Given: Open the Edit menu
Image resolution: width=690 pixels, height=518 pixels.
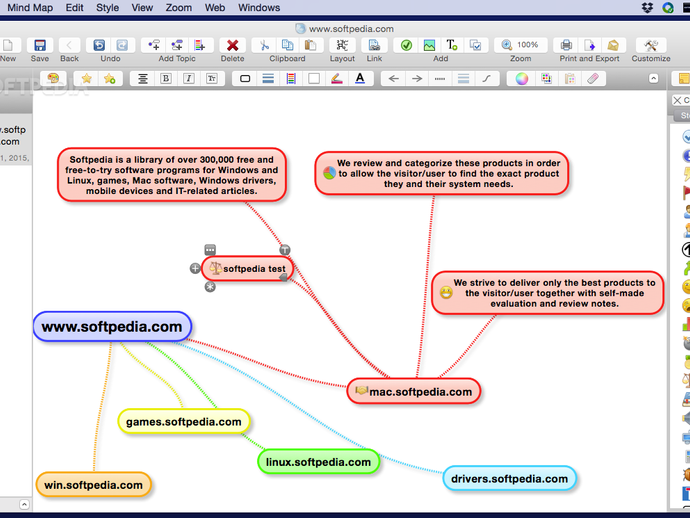Looking at the screenshot, I should pyautogui.click(x=74, y=7).
